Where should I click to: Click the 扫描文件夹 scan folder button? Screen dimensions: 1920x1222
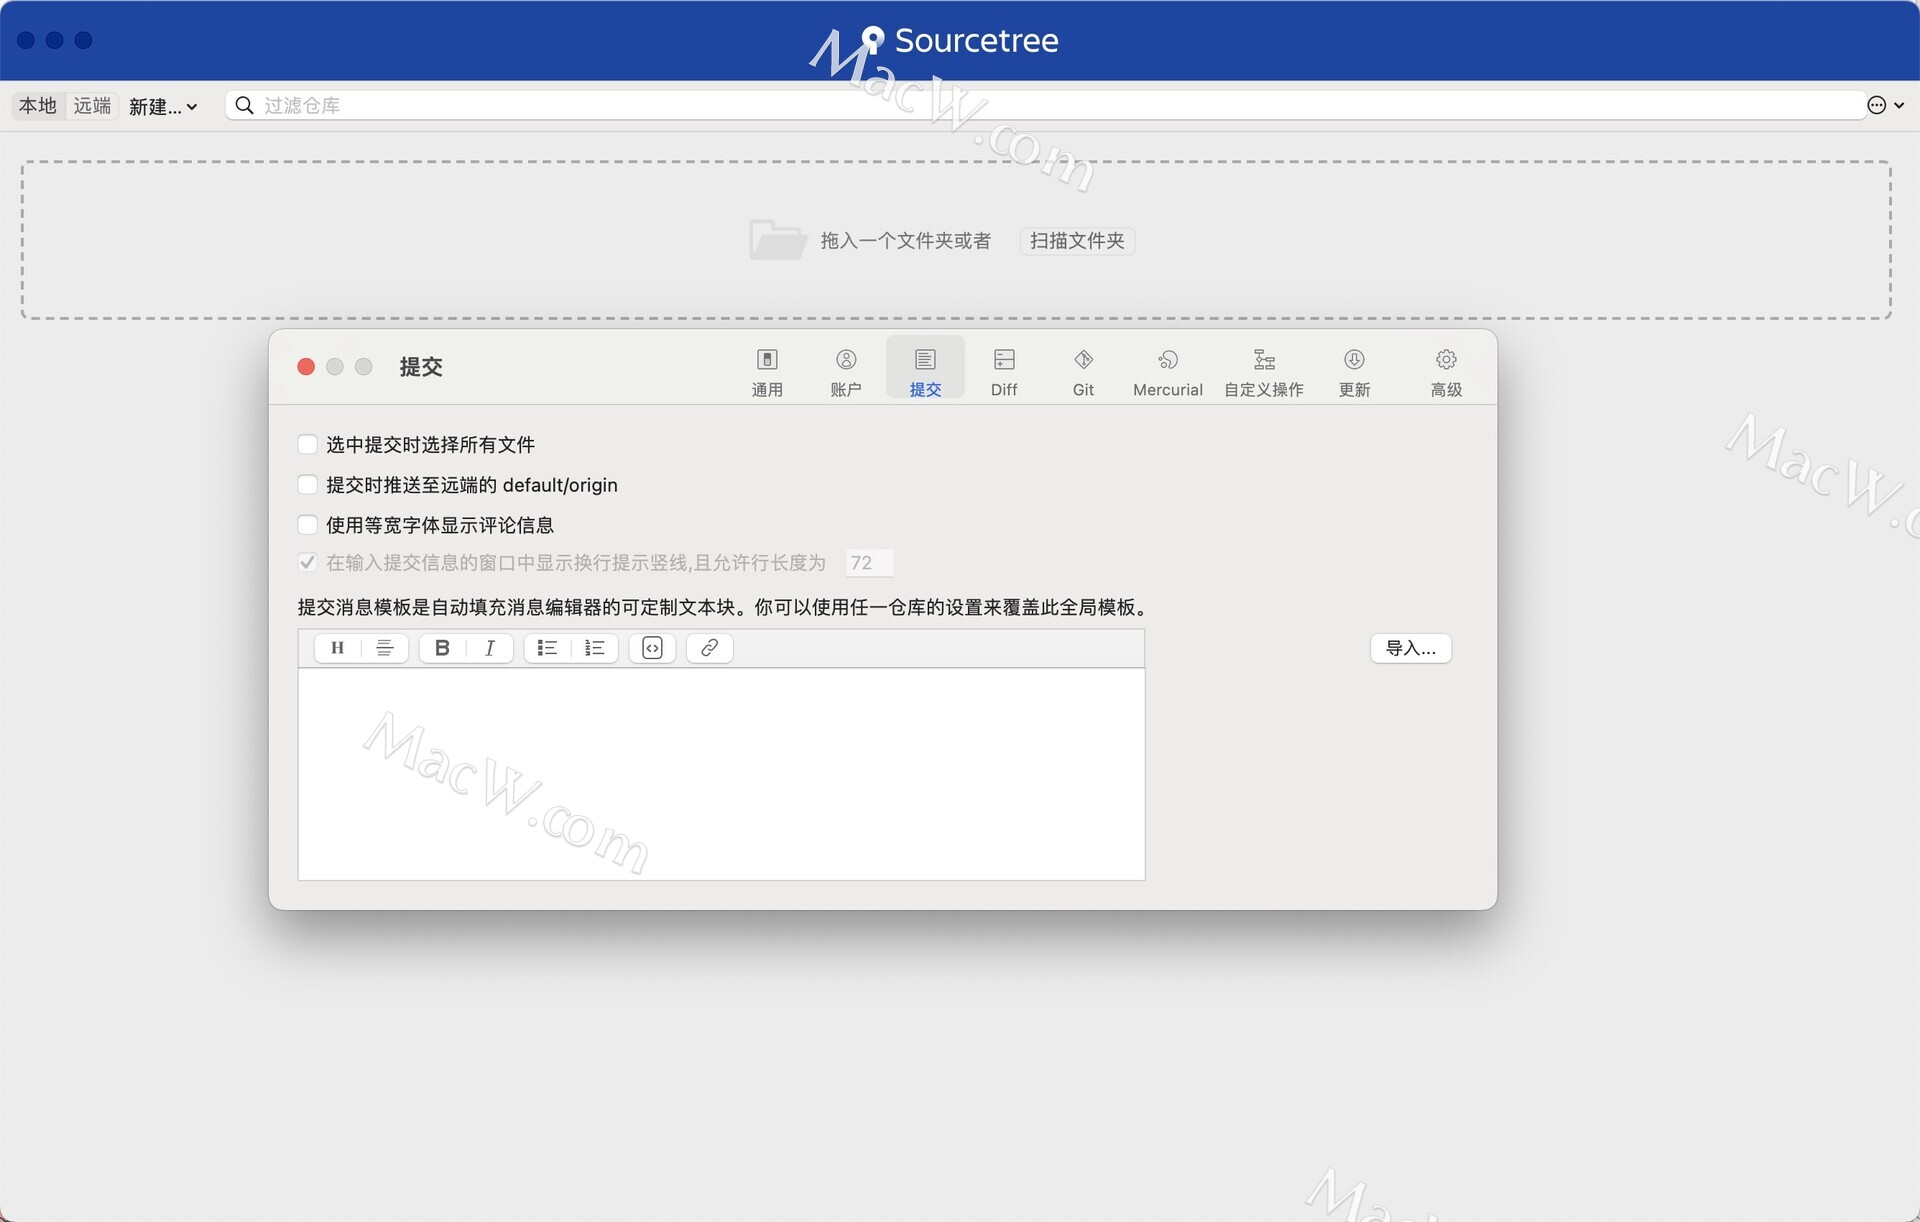1077,241
